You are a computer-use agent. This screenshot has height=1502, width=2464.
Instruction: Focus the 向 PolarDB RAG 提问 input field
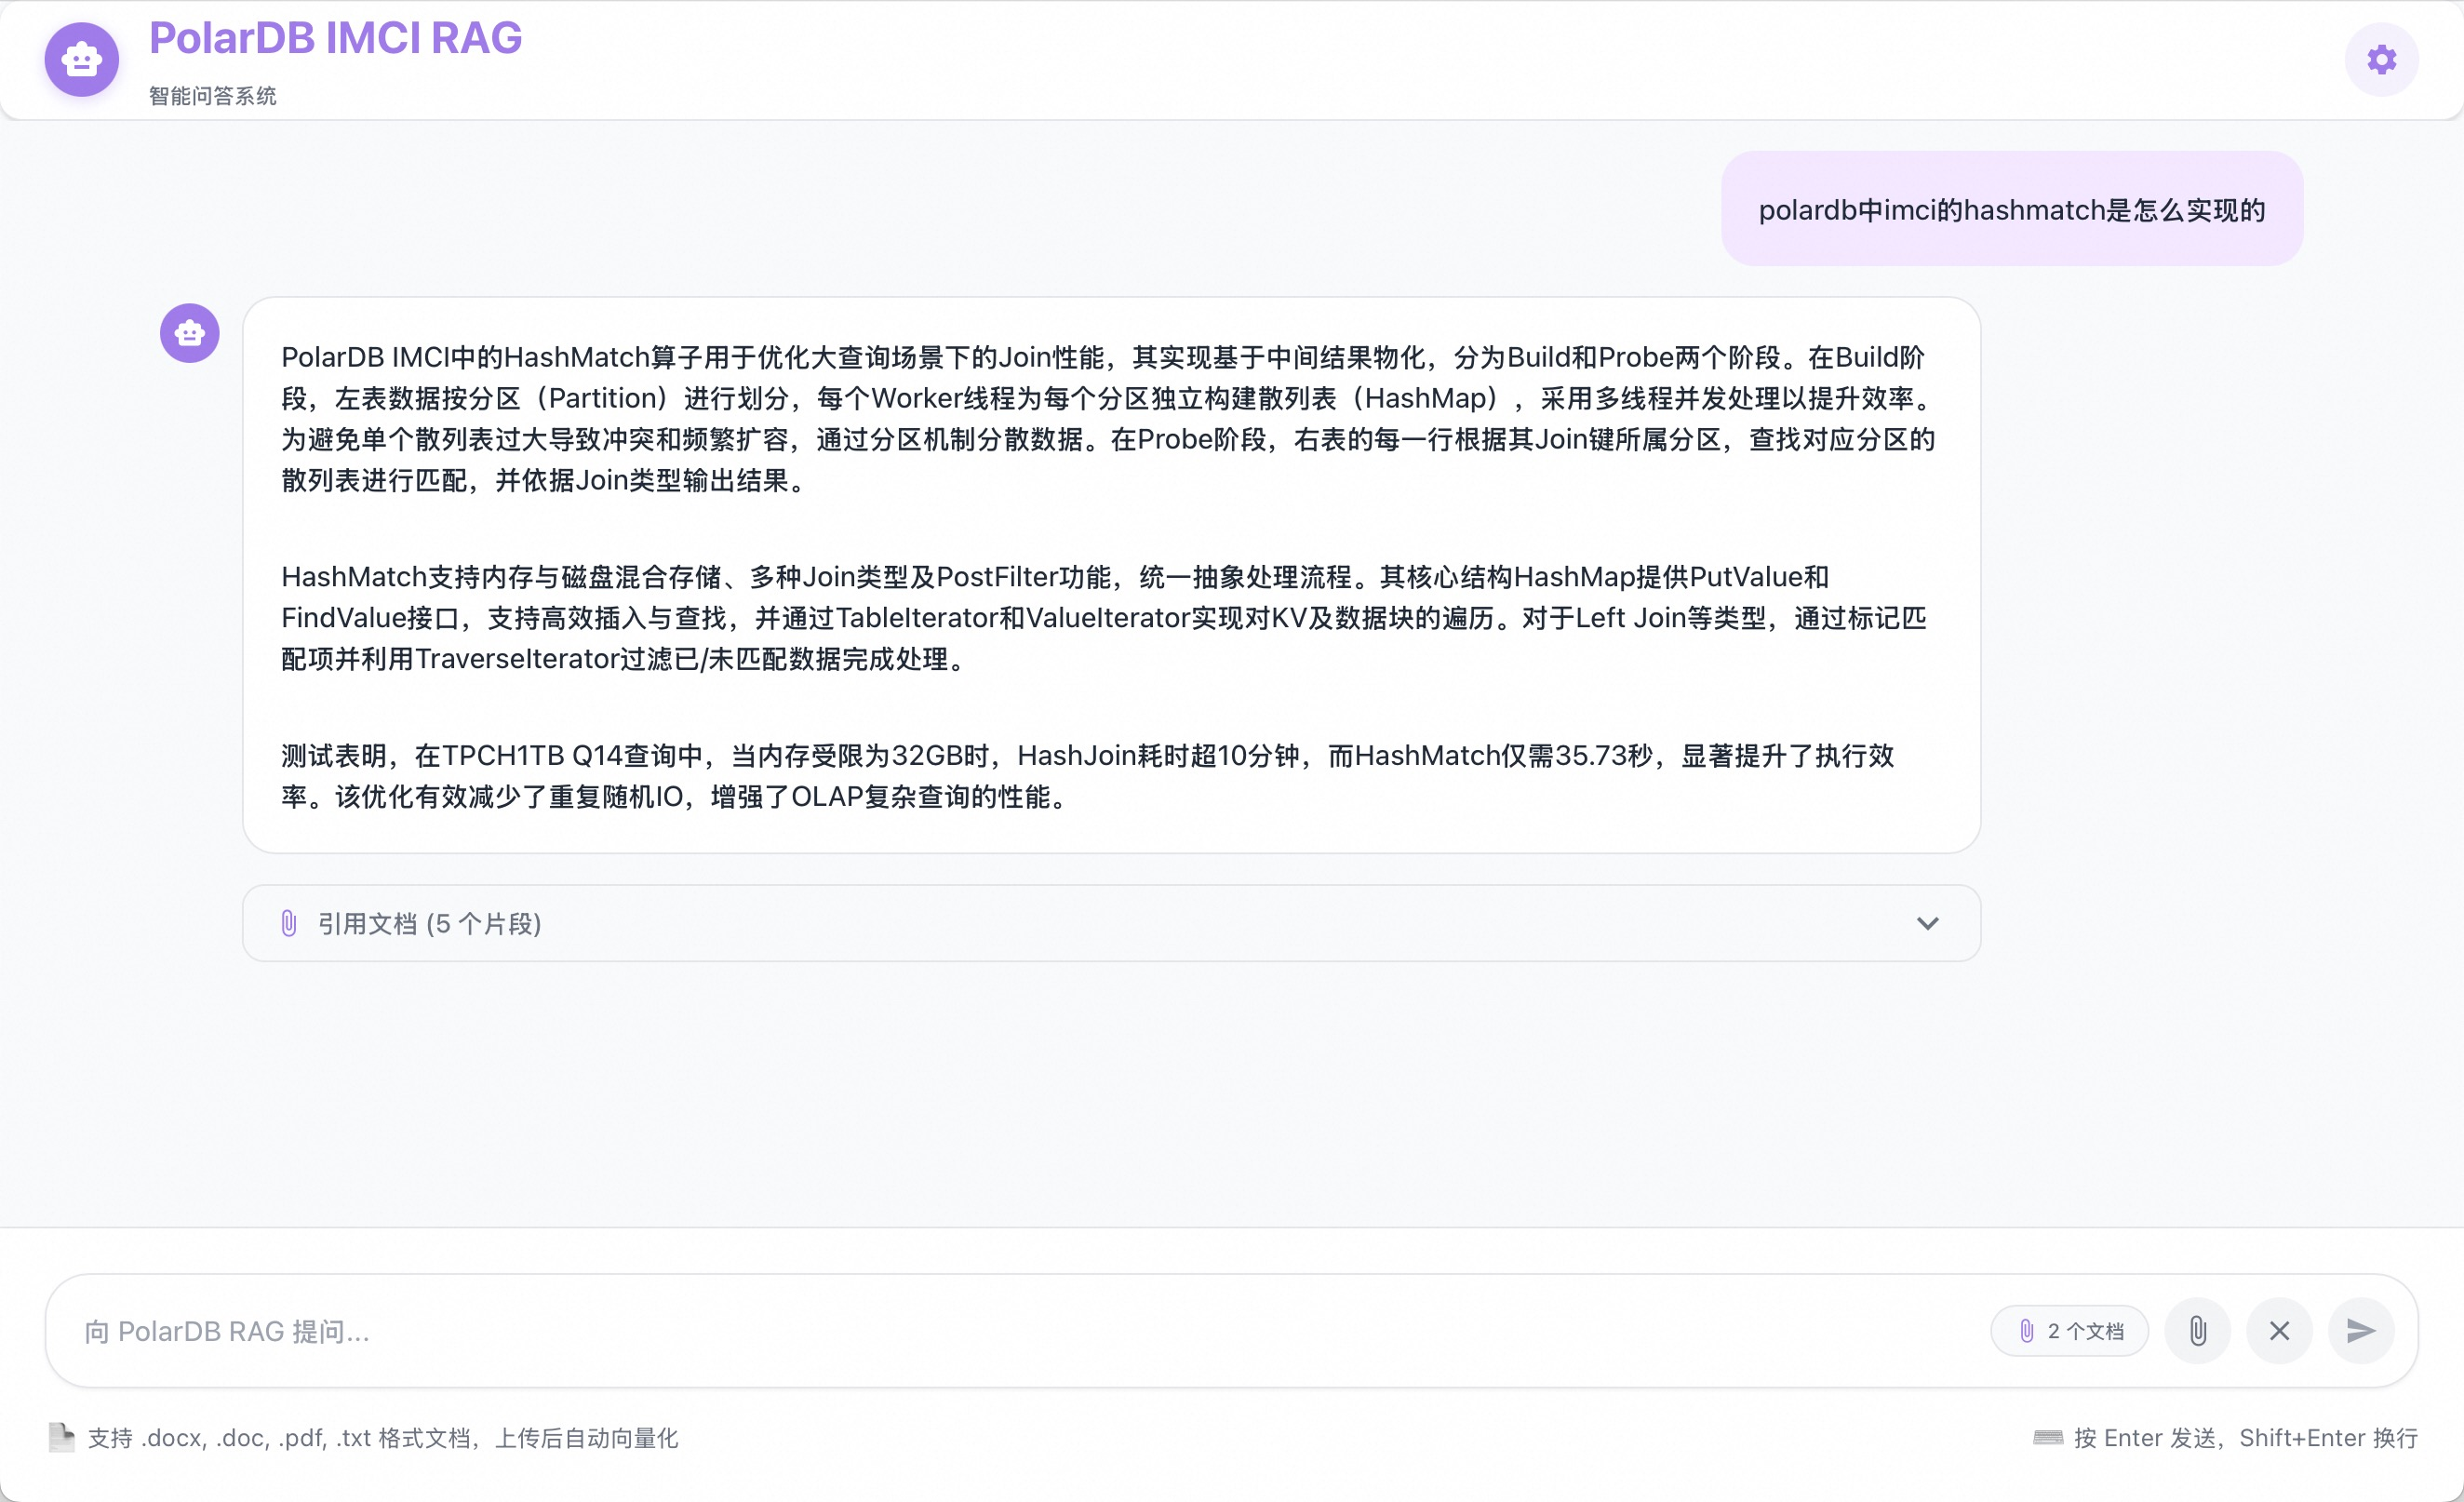(x=1000, y=1331)
